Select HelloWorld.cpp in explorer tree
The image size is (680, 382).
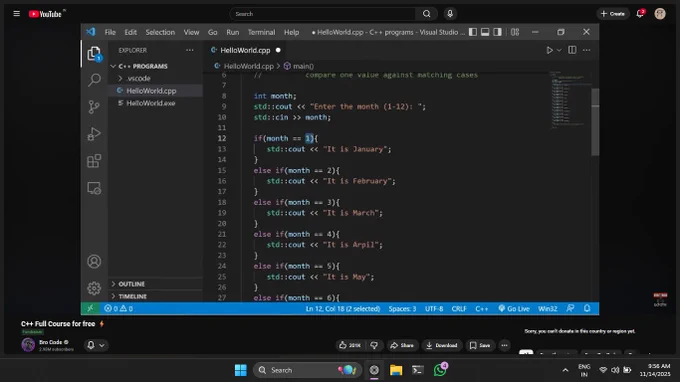[151, 91]
